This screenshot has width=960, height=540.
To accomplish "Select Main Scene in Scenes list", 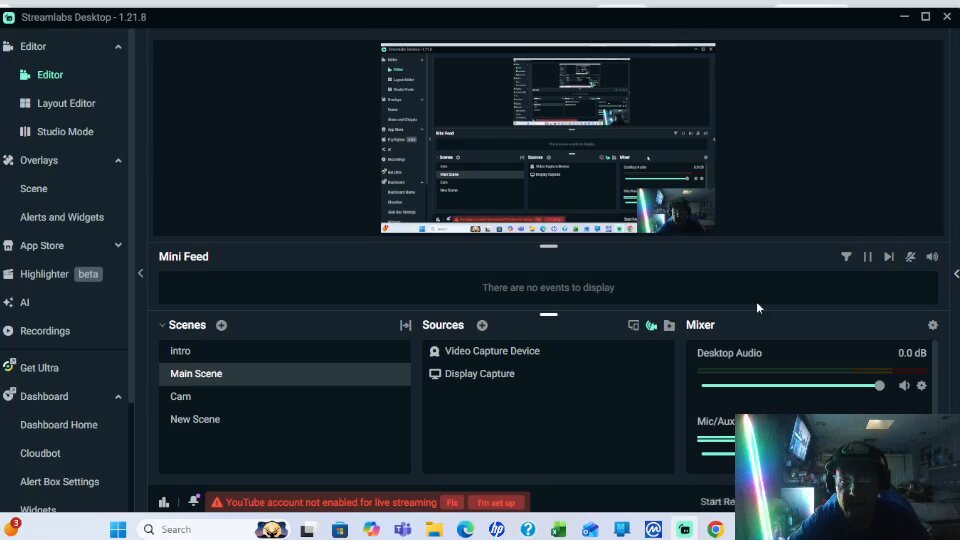I will point(285,374).
